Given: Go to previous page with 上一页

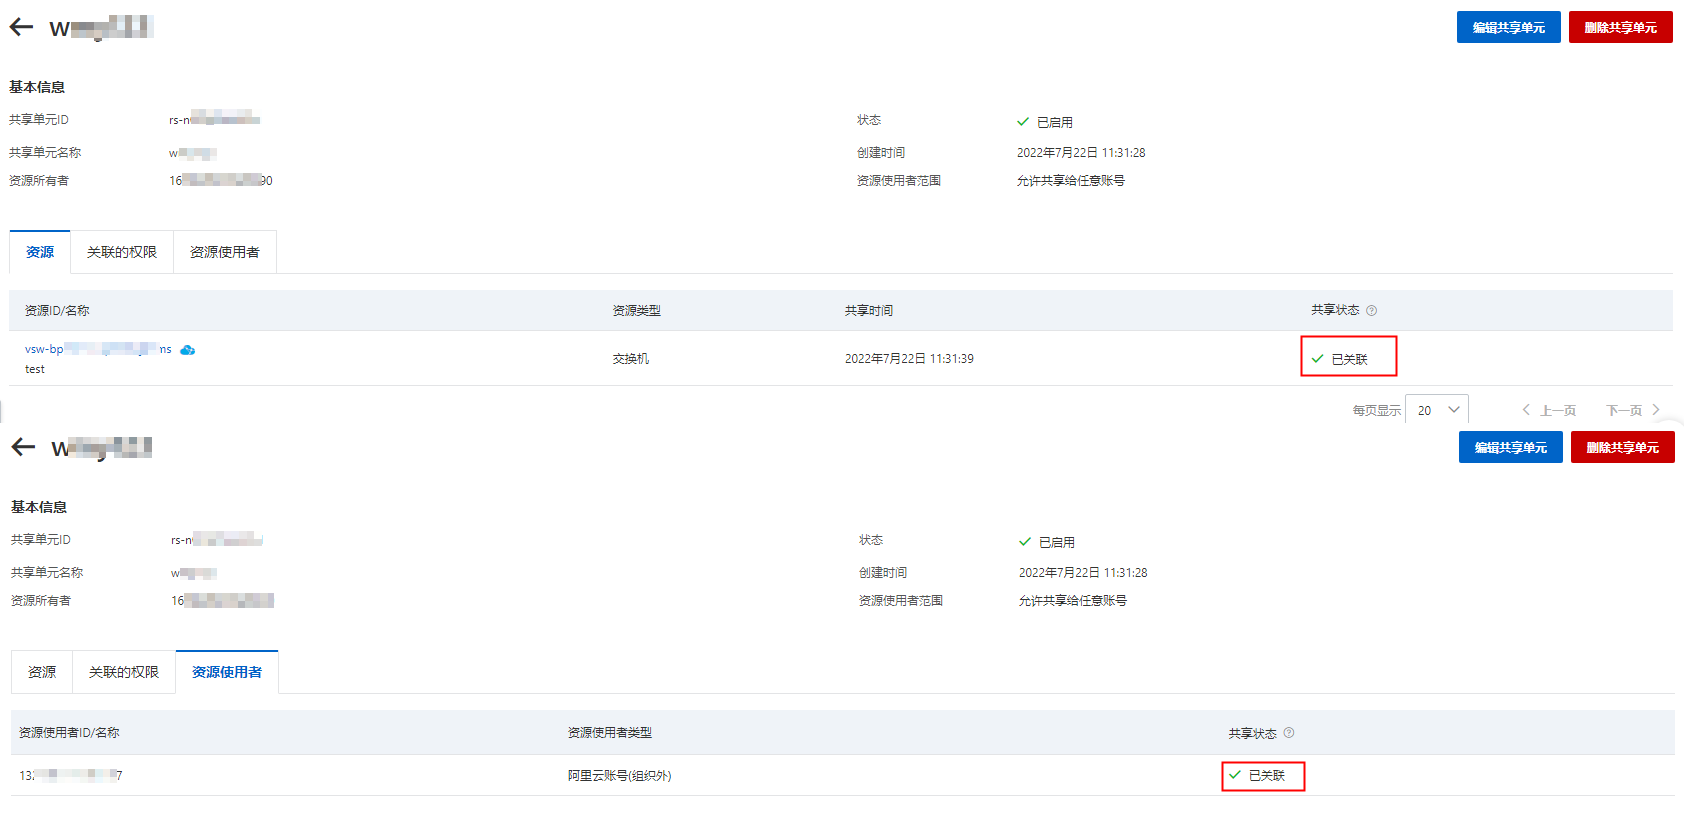Looking at the screenshot, I should coord(1548,410).
